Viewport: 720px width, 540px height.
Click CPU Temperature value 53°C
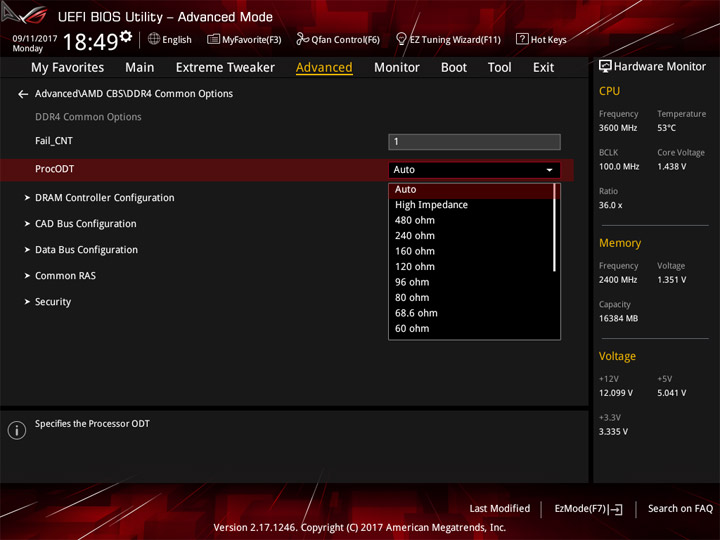(x=666, y=128)
